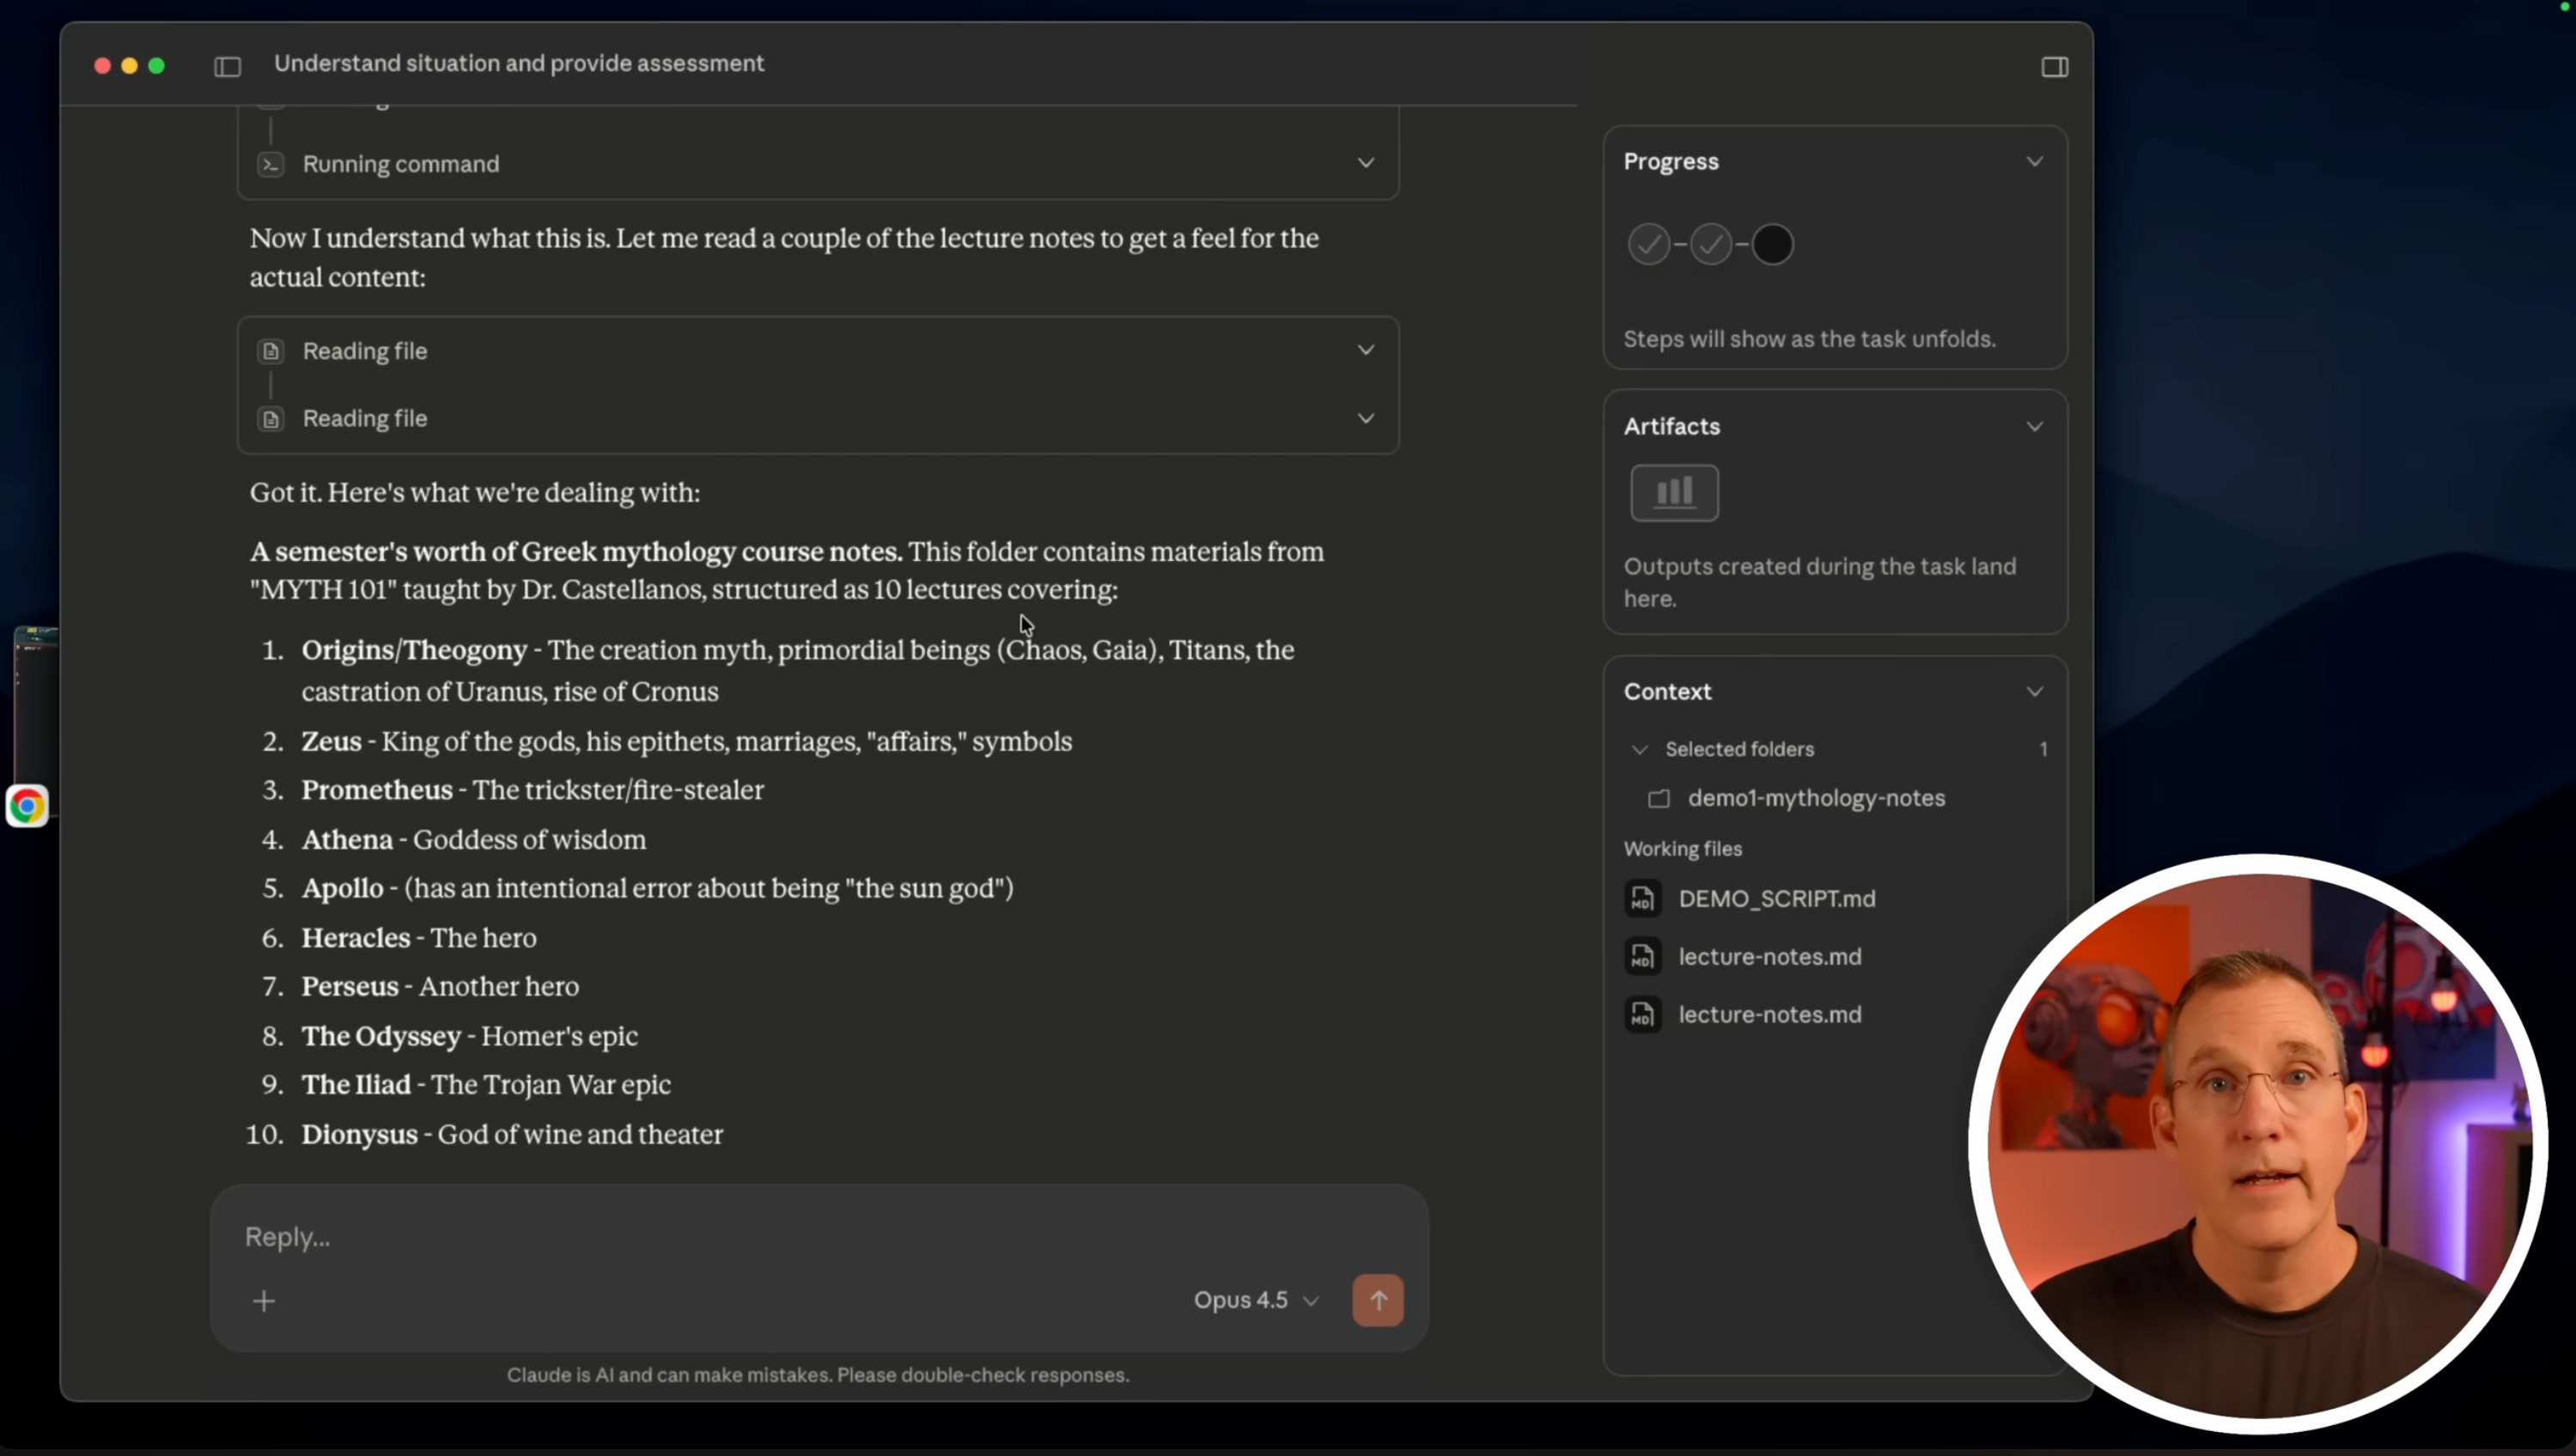This screenshot has height=1456, width=2576.
Task: Open the Opus 4.5 model dropdown
Action: click(1256, 1300)
